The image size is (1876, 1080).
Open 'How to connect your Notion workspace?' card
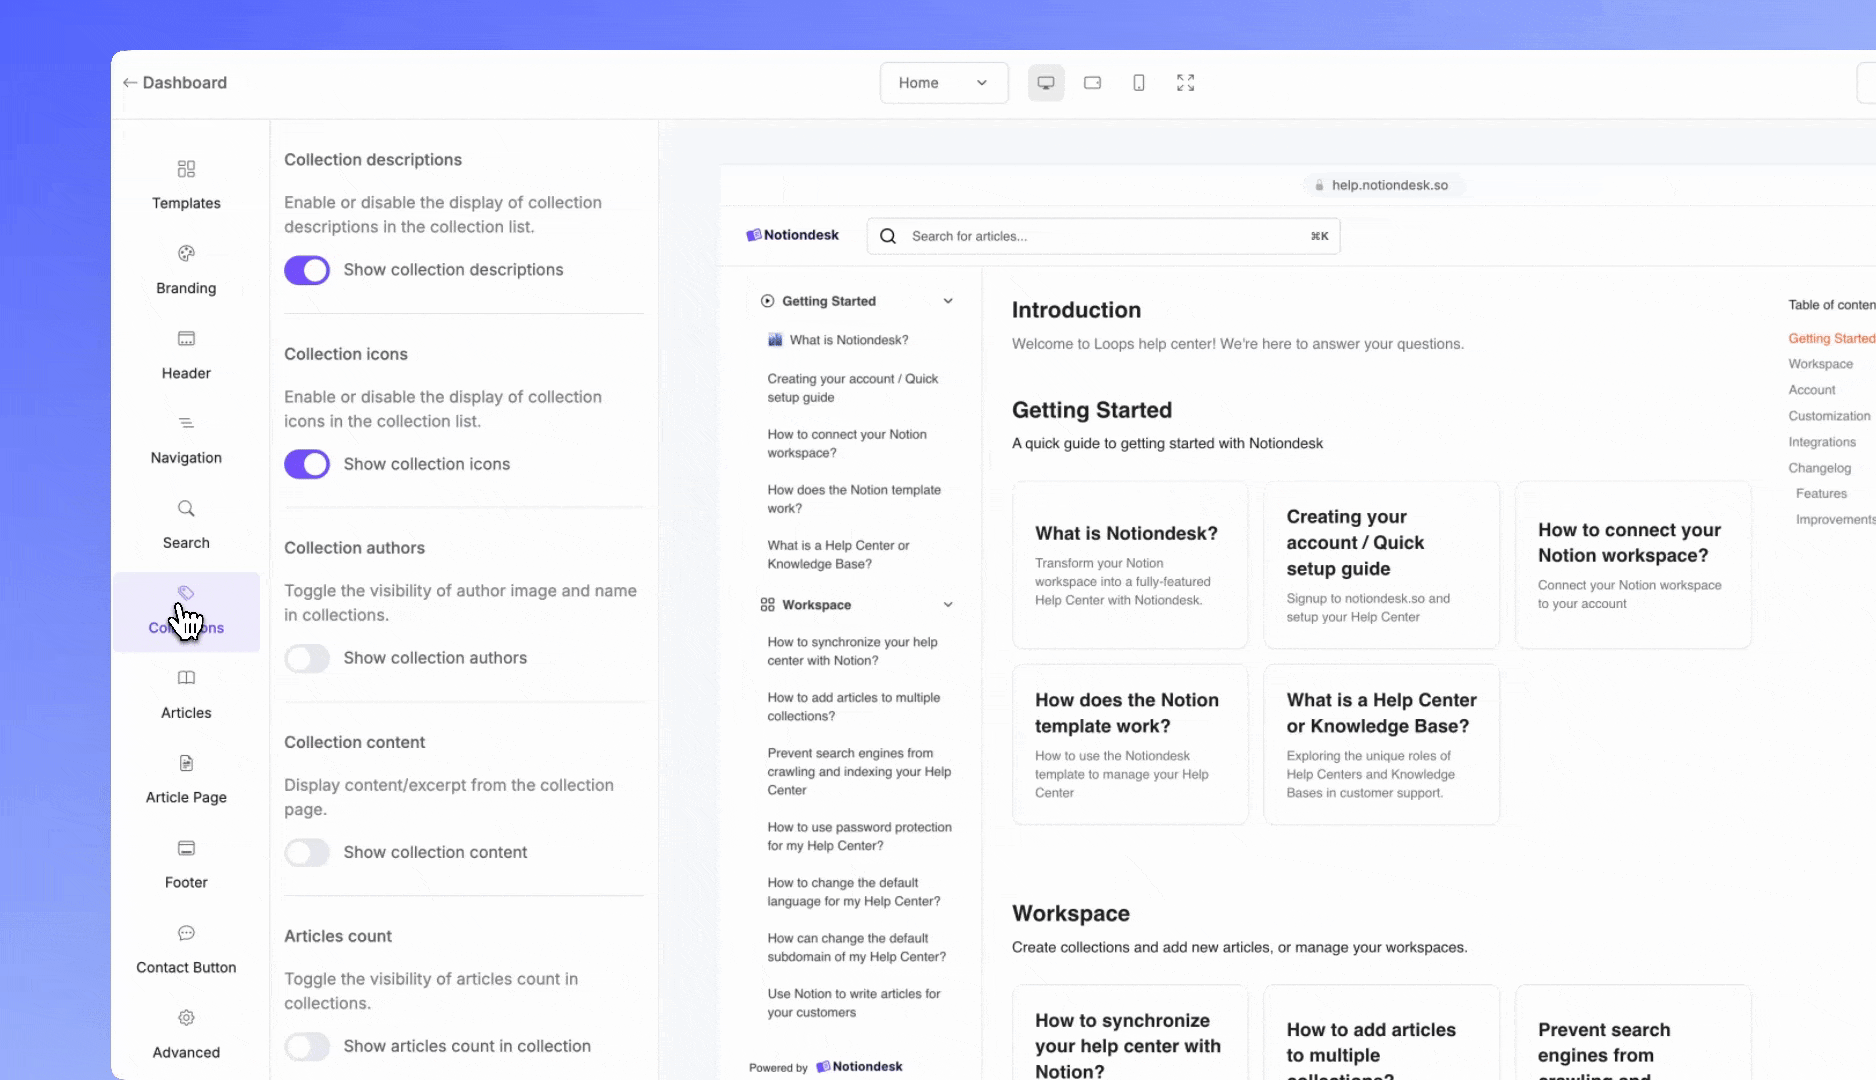click(1633, 565)
